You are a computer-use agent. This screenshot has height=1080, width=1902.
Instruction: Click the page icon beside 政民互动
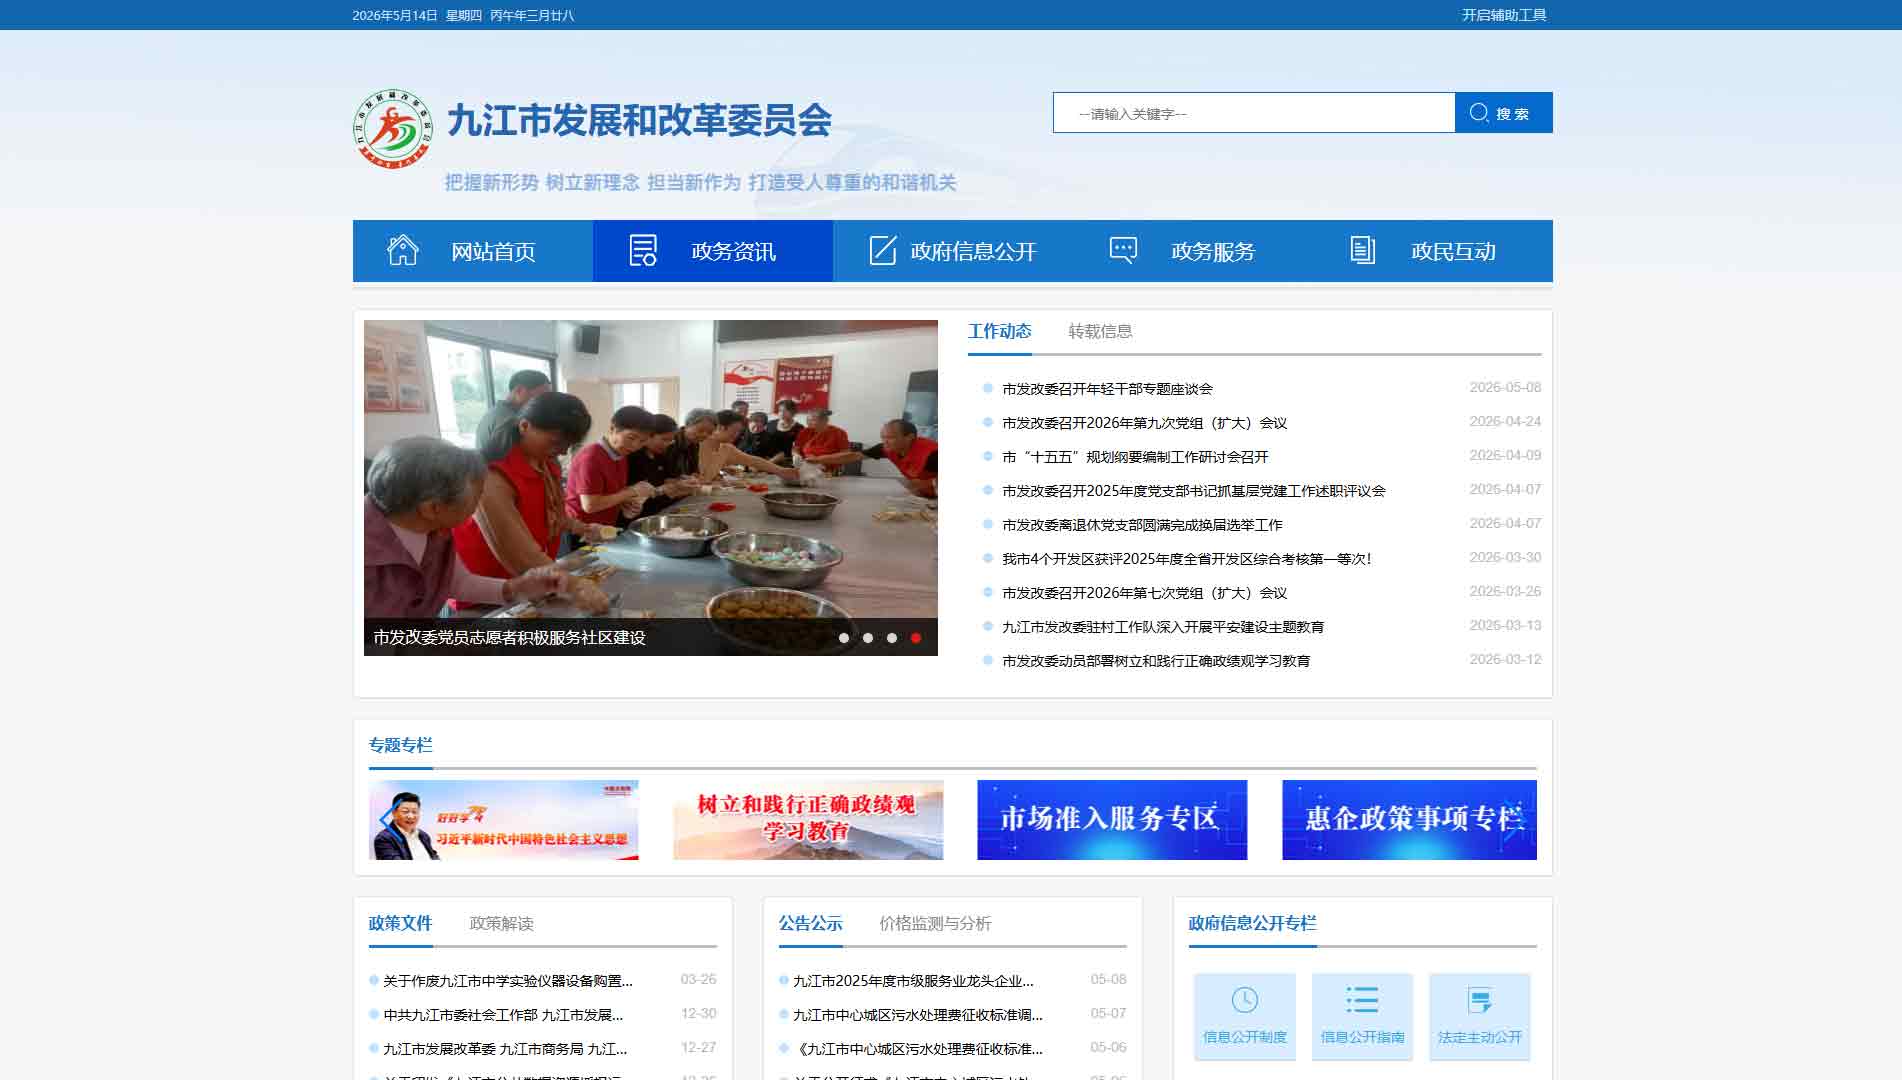1363,250
